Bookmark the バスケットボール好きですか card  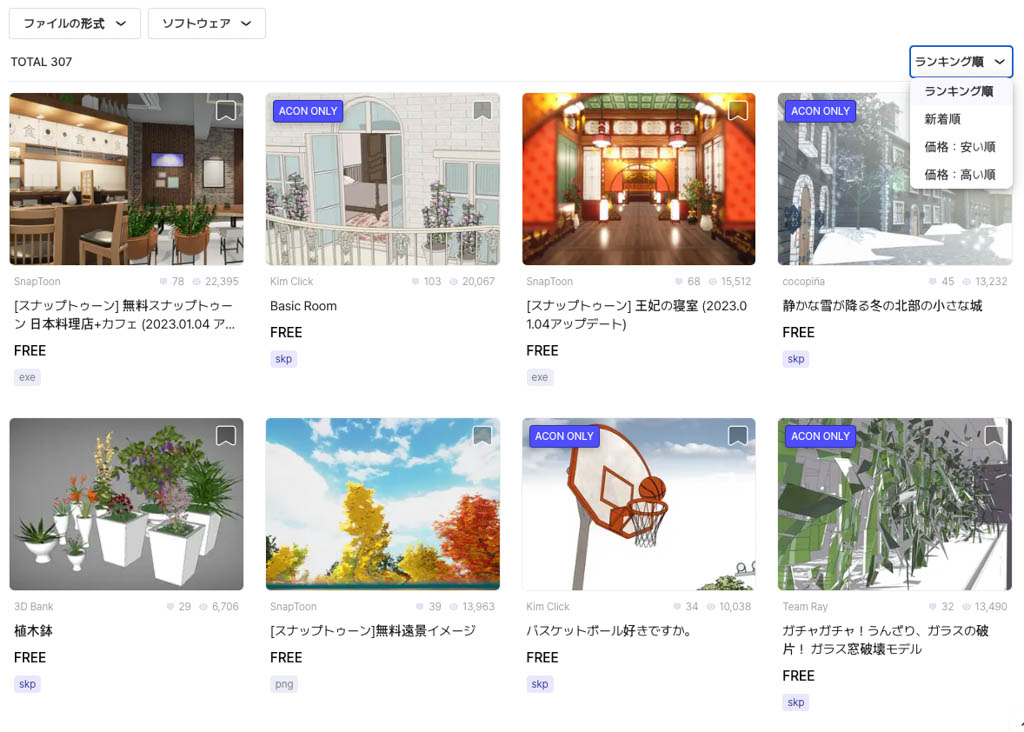[x=738, y=436]
